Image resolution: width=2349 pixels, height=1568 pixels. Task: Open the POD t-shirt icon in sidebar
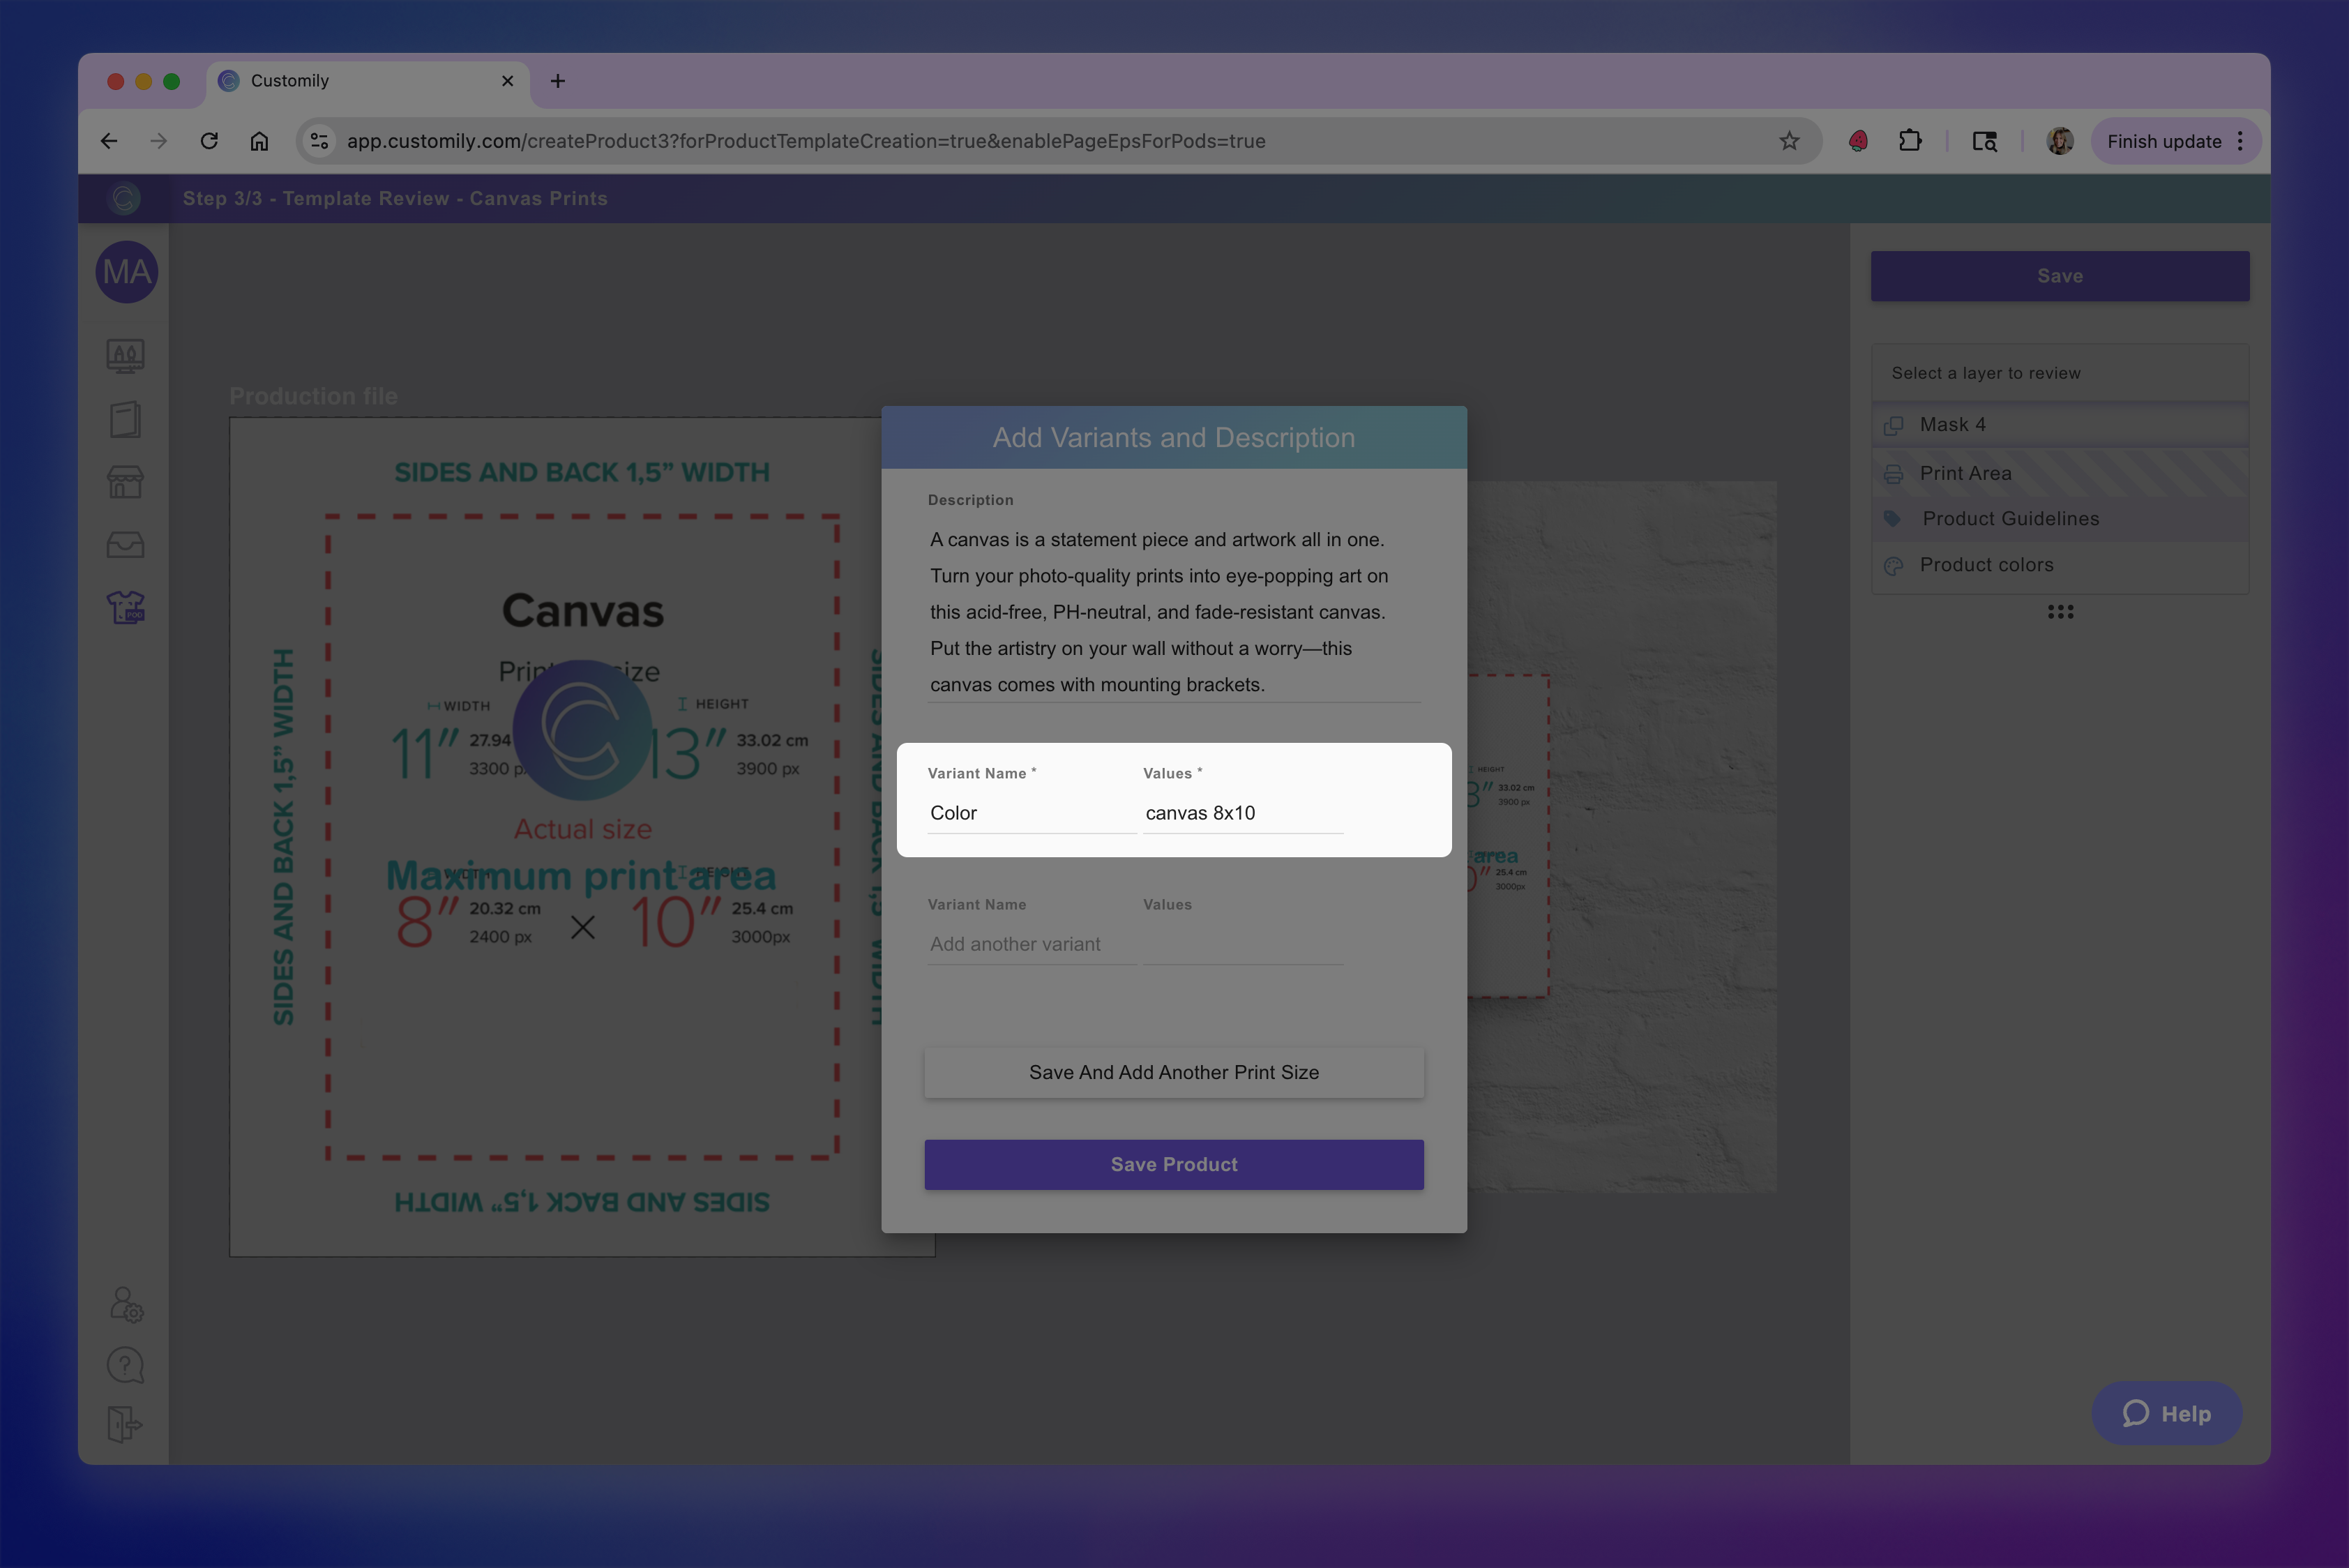[x=125, y=607]
